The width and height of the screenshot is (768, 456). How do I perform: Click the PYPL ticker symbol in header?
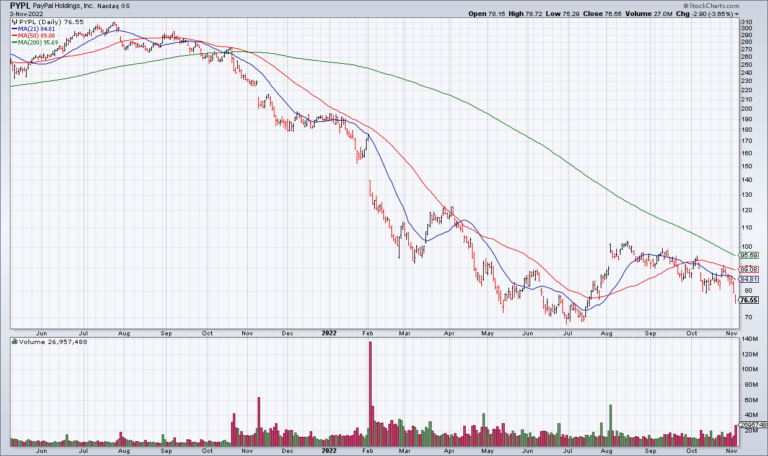[21, 6]
